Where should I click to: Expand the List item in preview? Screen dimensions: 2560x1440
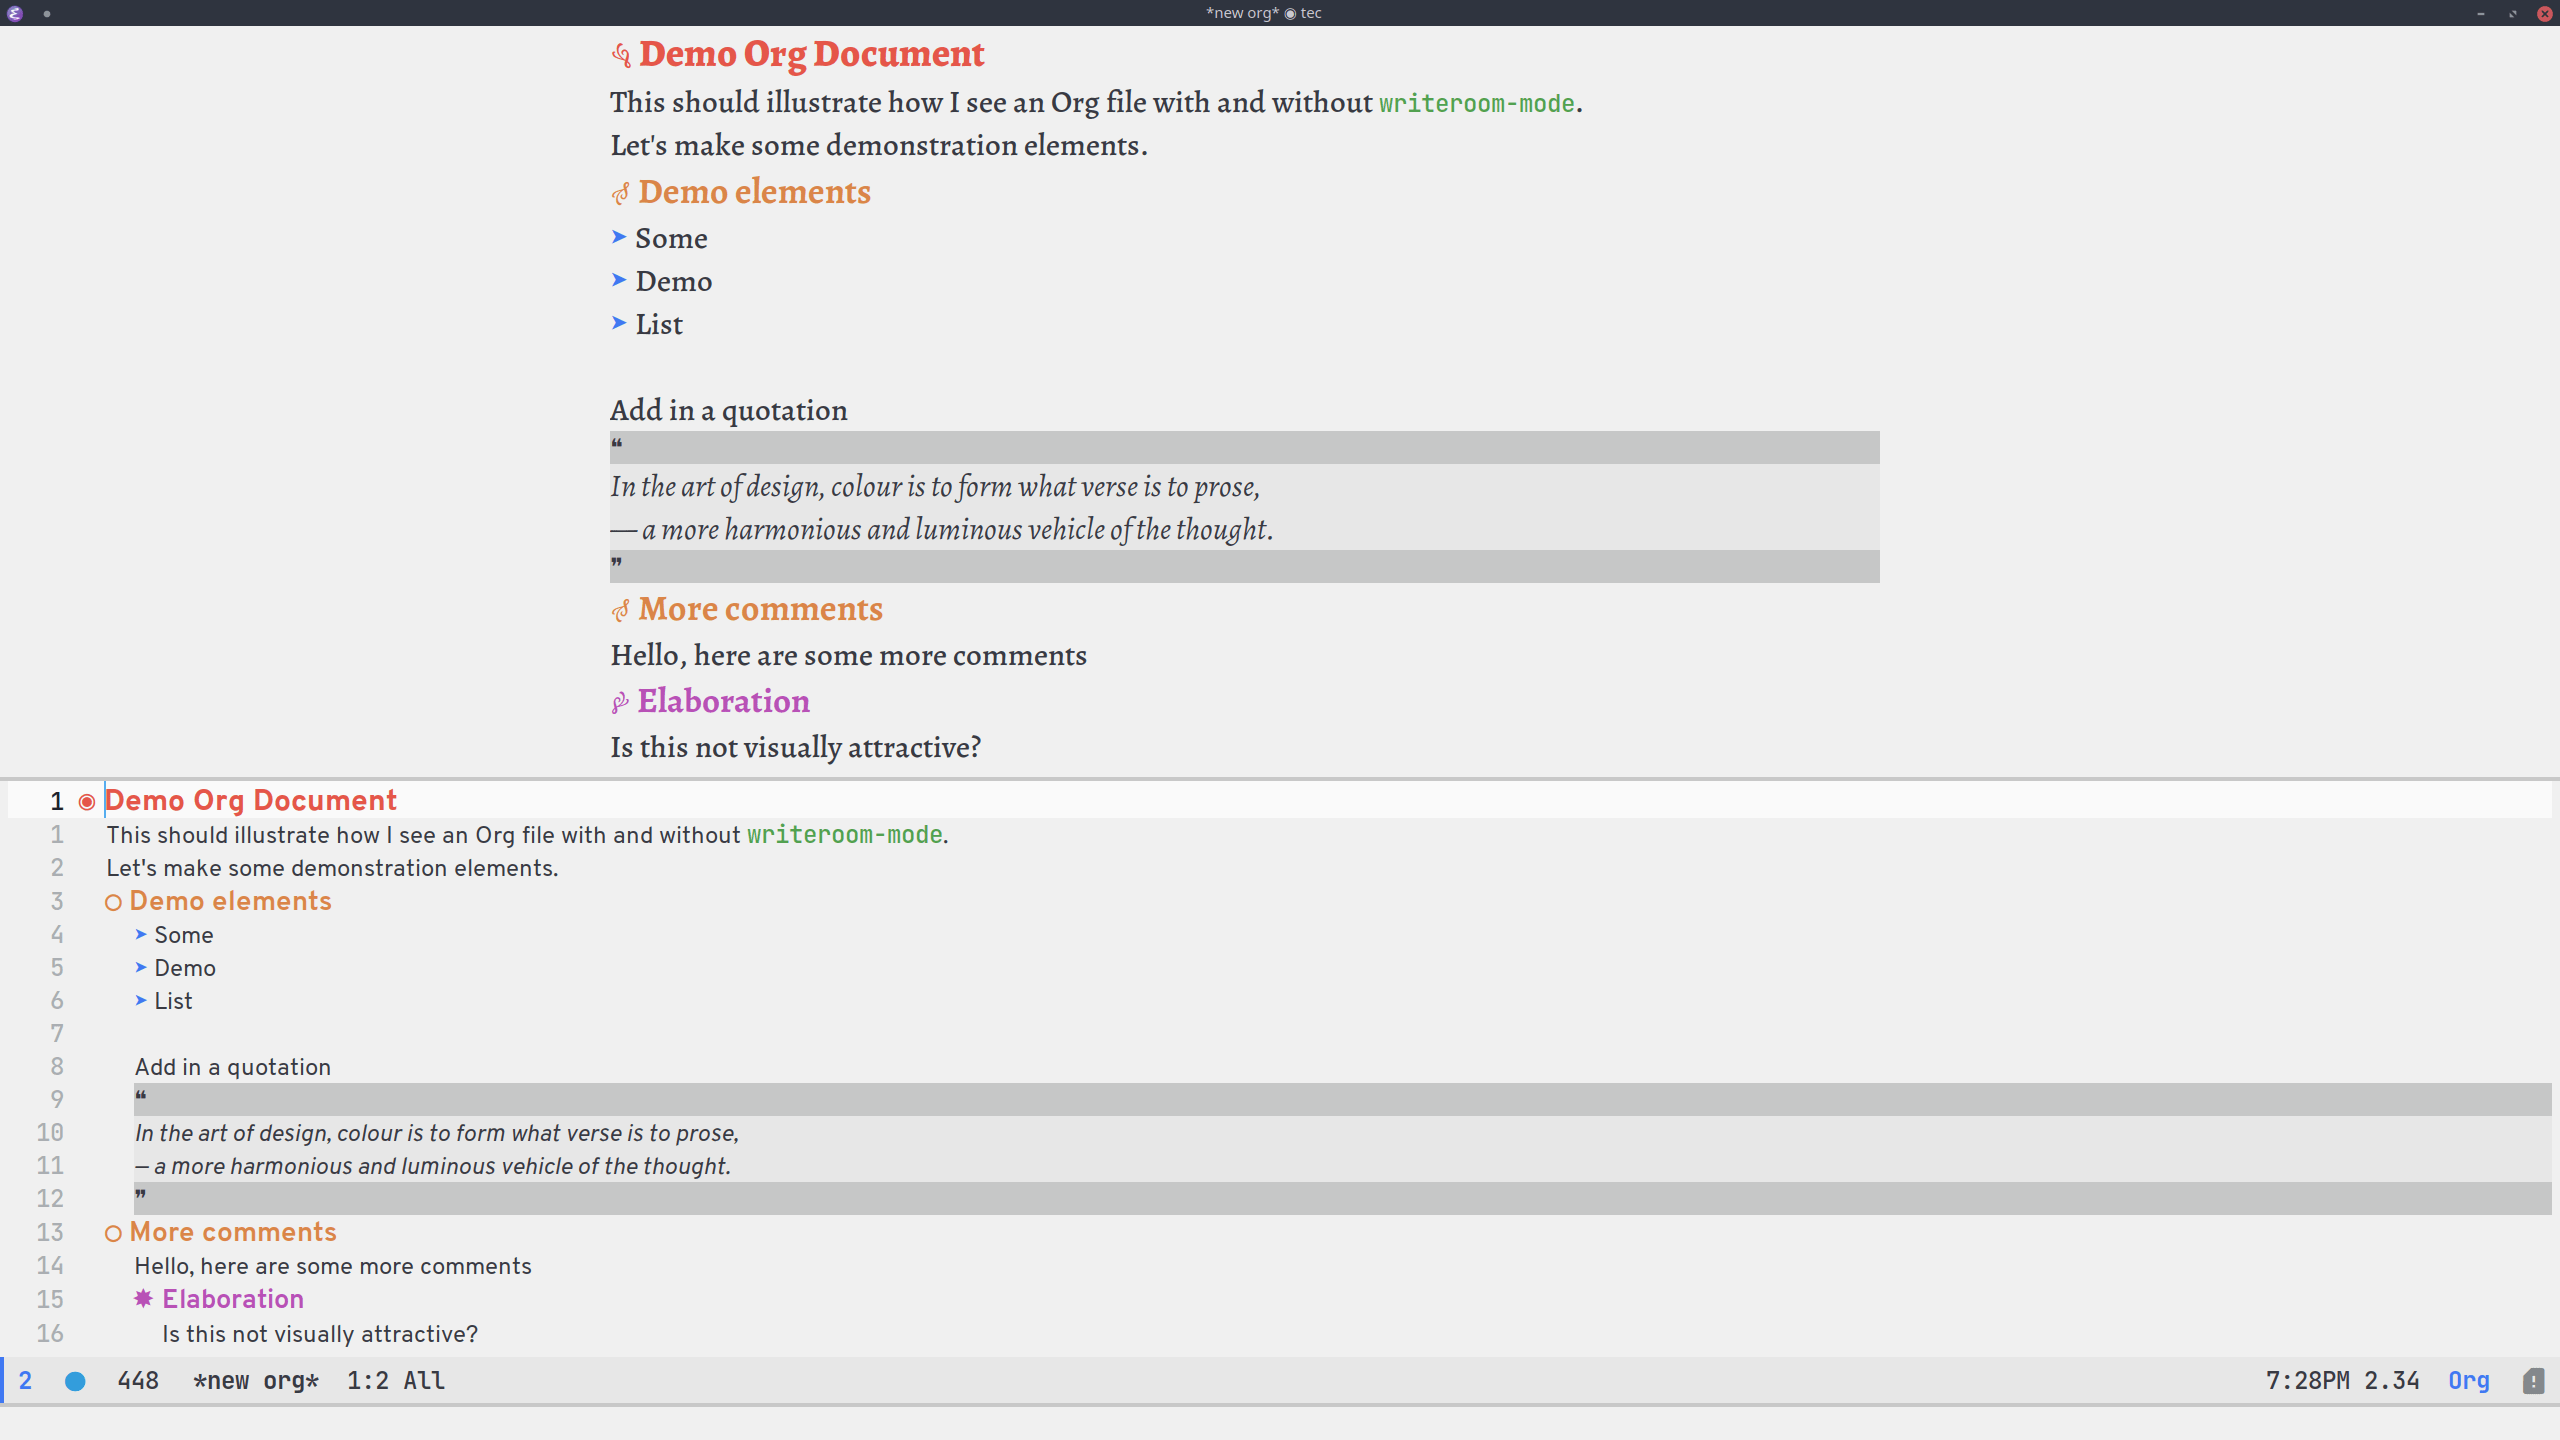(619, 324)
